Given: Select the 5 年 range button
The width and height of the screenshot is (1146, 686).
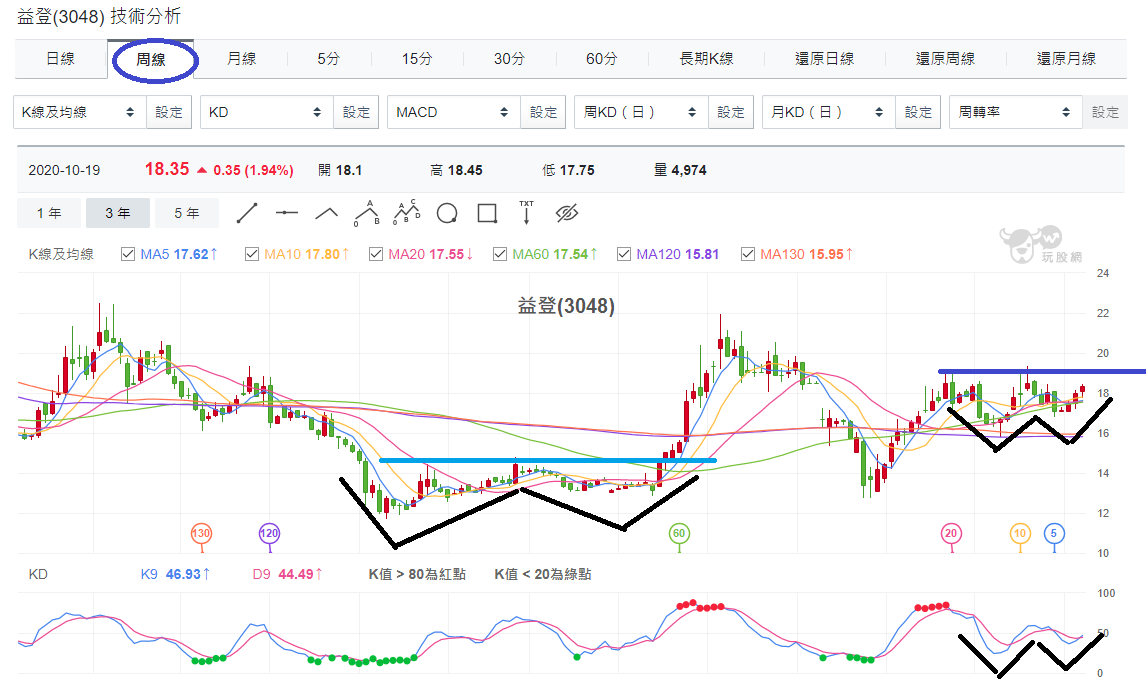Looking at the screenshot, I should (186, 213).
